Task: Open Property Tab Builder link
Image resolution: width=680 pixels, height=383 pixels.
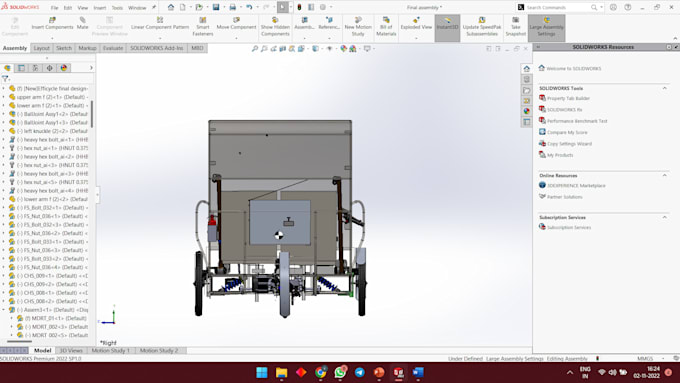Action: [568, 98]
